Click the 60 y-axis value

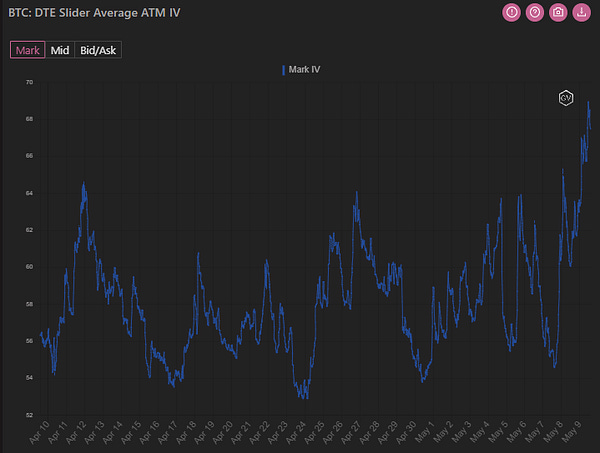pyautogui.click(x=29, y=267)
